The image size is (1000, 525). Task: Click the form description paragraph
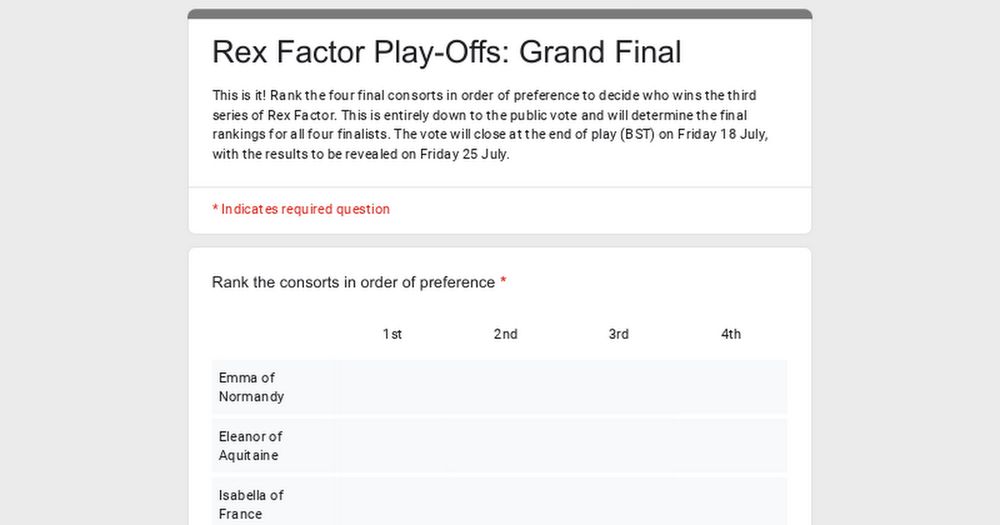pyautogui.click(x=490, y=124)
